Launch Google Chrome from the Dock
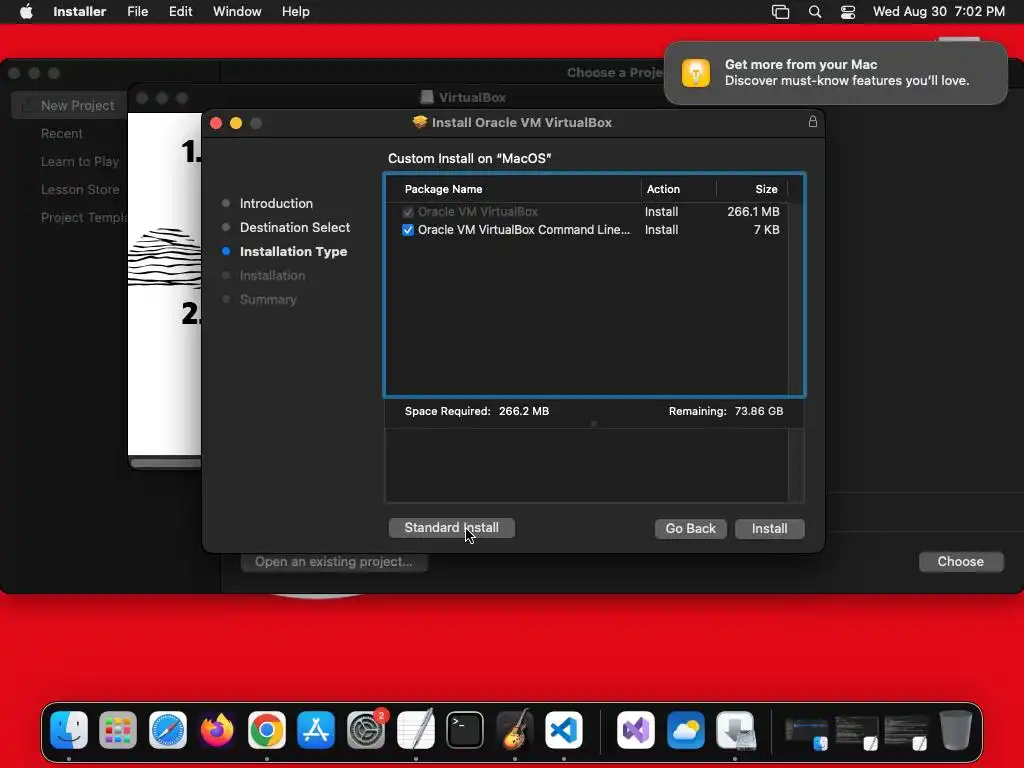 pyautogui.click(x=266, y=729)
